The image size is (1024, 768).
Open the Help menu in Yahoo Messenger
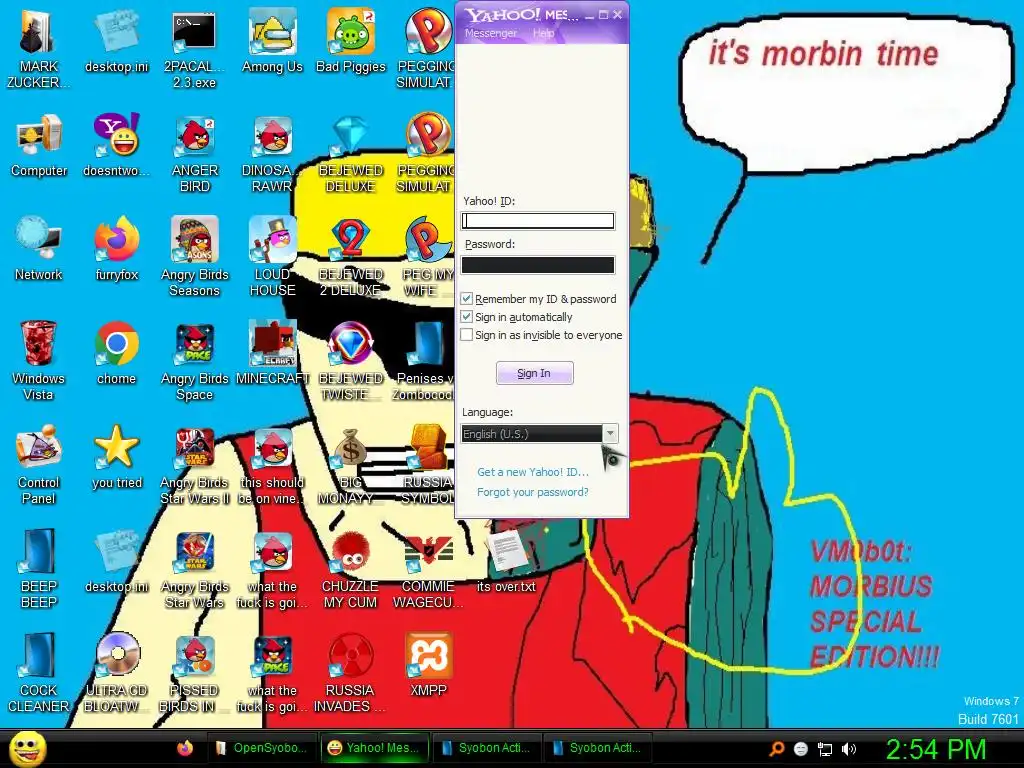[x=543, y=33]
